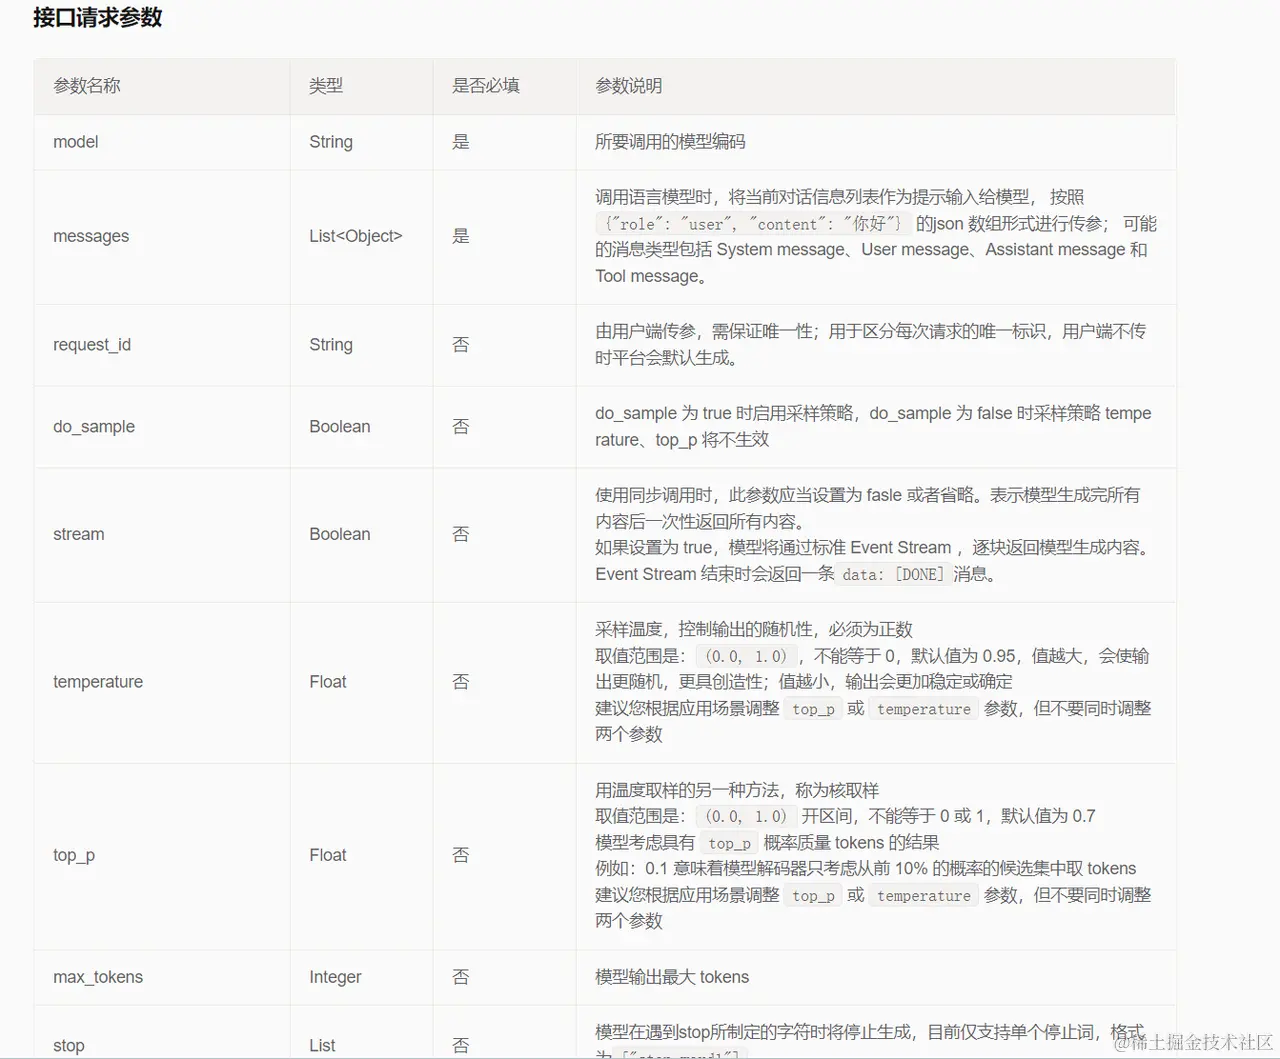Viewport: 1280px width, 1059px height.
Task: Click 是 in the messages row
Action: [461, 236]
